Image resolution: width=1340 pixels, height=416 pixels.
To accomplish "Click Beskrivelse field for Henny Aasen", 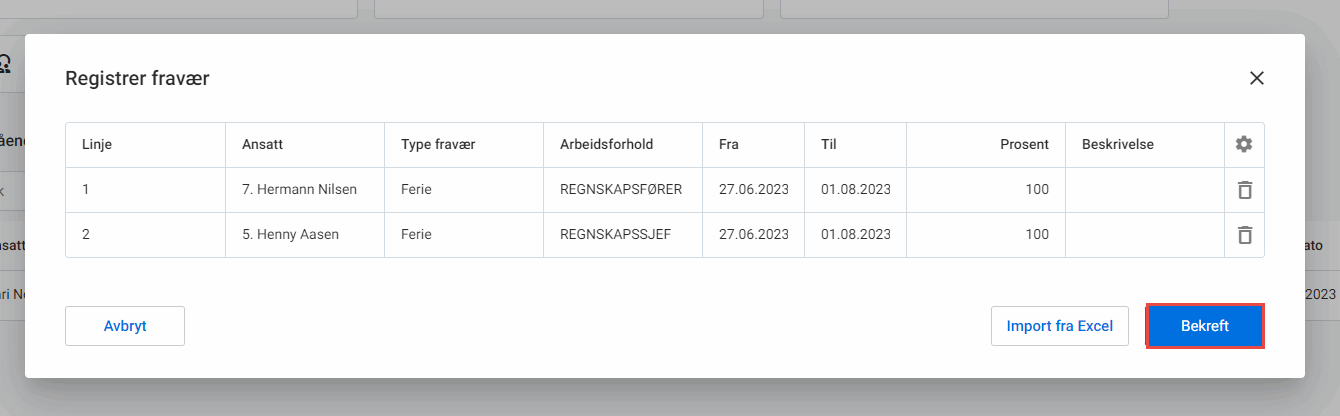I will [x=1144, y=235].
